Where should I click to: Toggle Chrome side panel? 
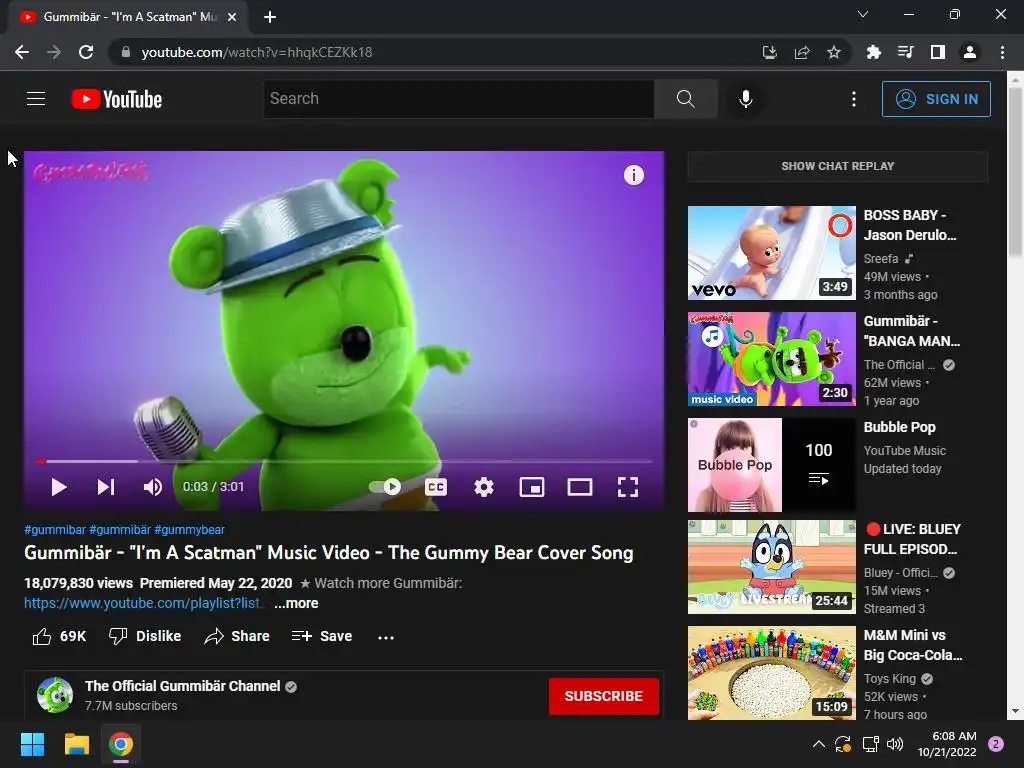click(x=937, y=52)
